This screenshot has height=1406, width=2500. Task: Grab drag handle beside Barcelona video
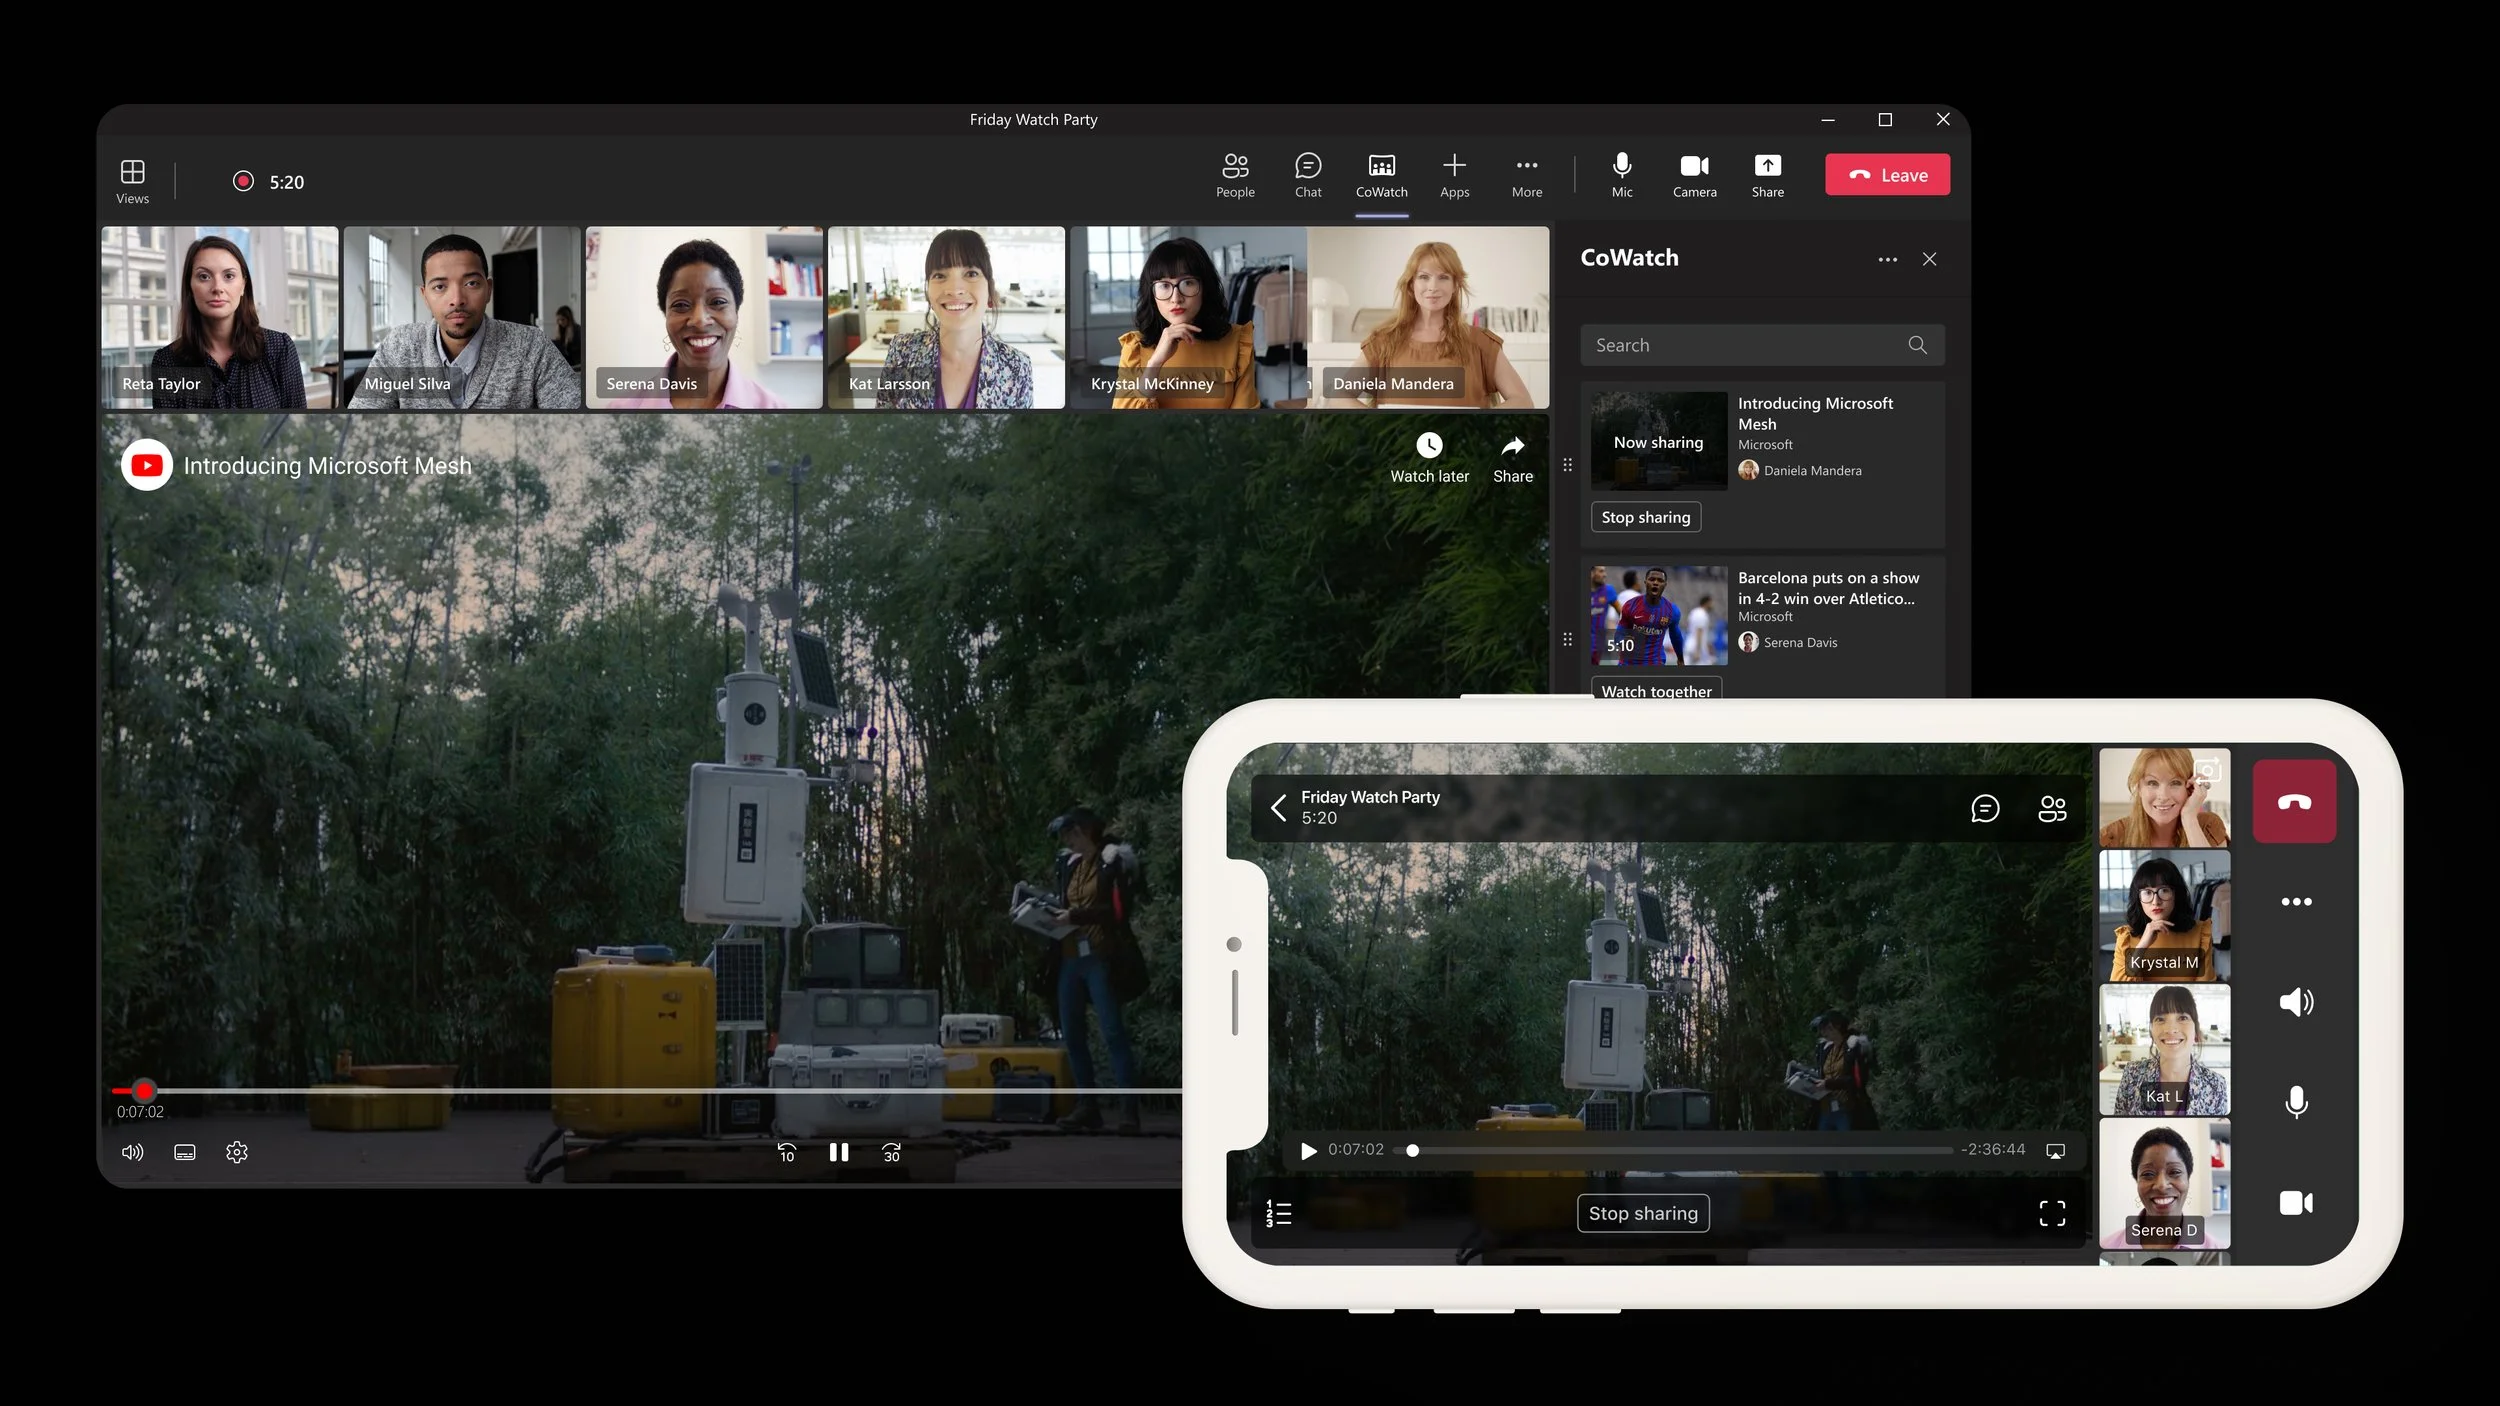tap(1567, 640)
